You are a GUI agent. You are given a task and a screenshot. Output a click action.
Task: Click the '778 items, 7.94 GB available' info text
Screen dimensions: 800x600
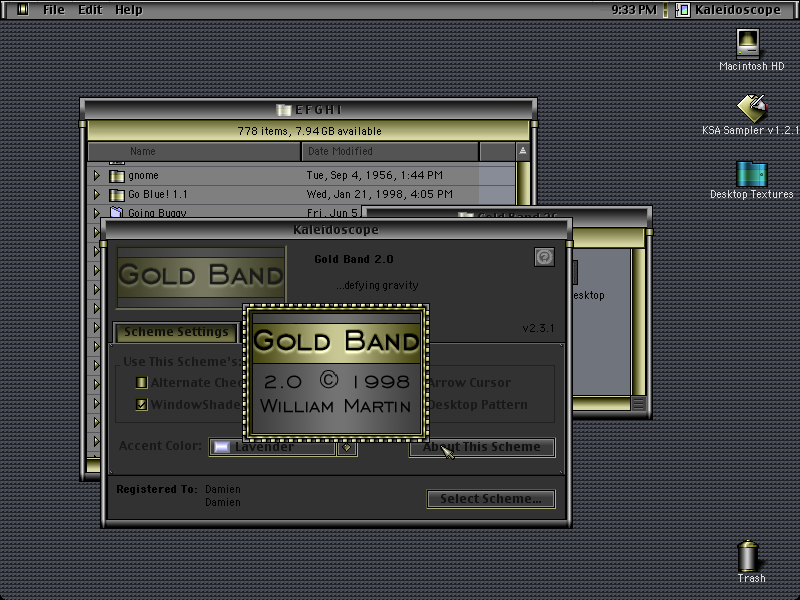[309, 131]
